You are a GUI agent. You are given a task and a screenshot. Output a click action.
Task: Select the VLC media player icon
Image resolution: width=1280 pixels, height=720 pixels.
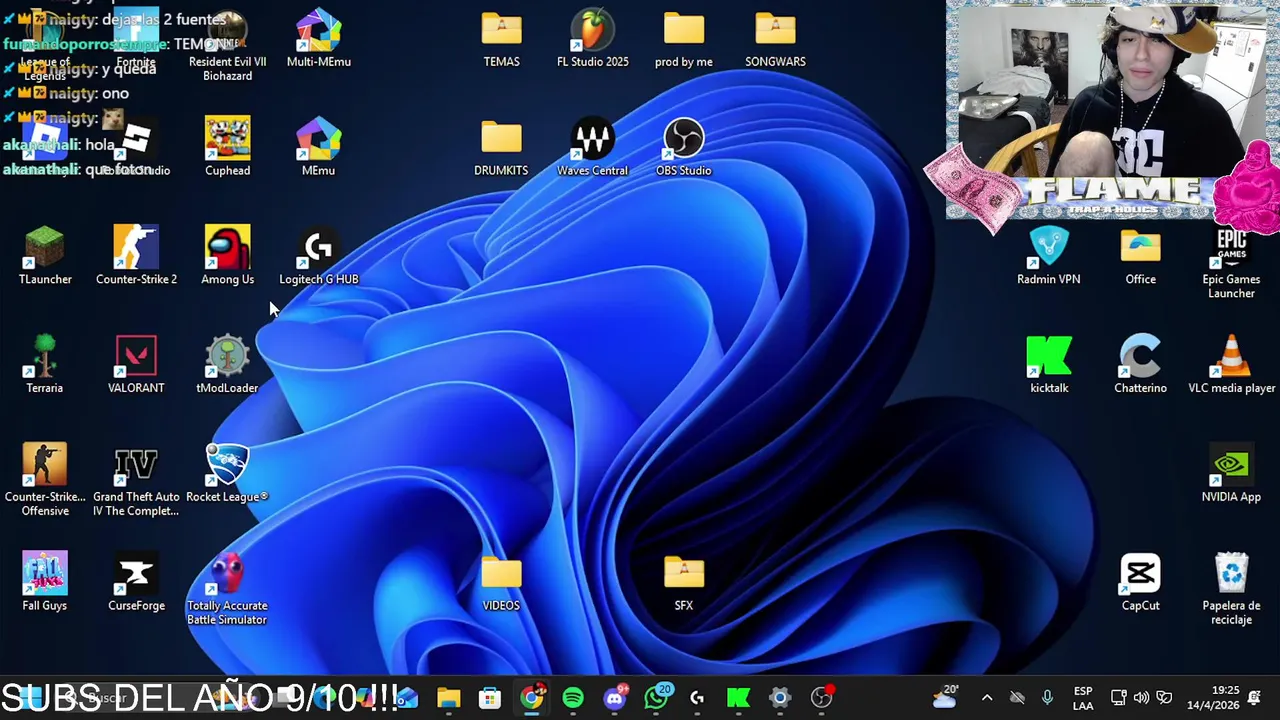[1231, 365]
